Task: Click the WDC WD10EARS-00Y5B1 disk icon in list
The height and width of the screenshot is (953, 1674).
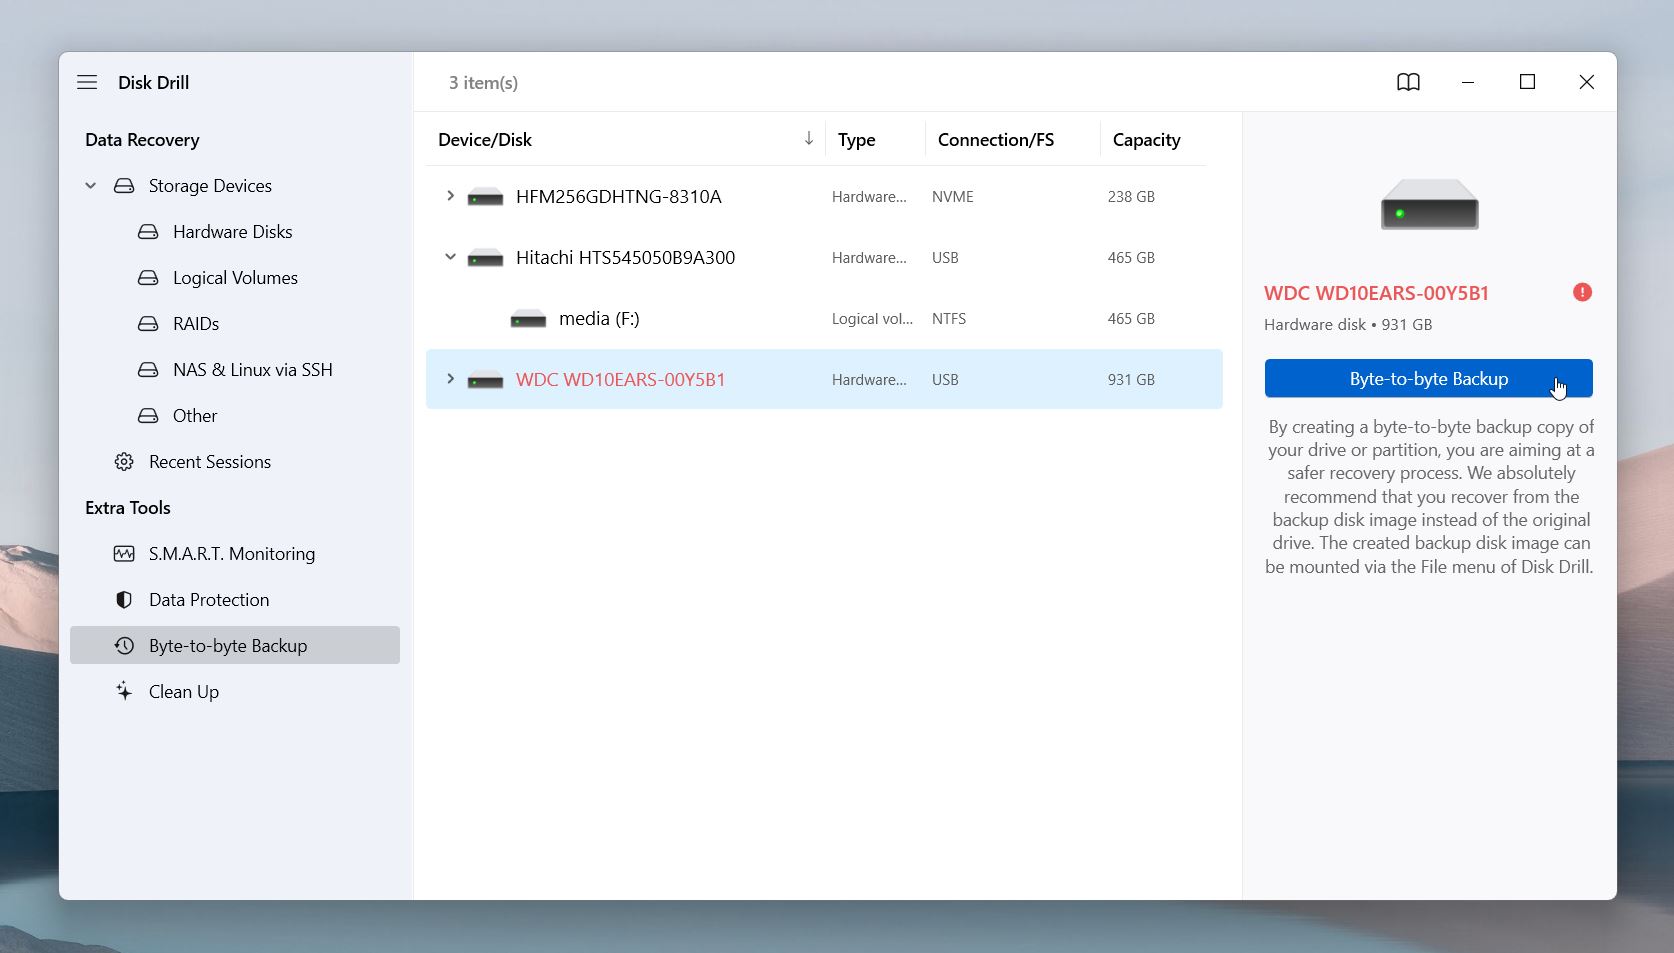Action: click(x=485, y=380)
